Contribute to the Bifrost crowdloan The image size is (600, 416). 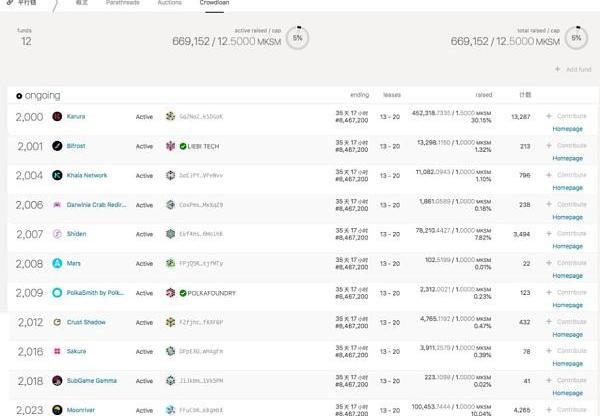coord(566,145)
